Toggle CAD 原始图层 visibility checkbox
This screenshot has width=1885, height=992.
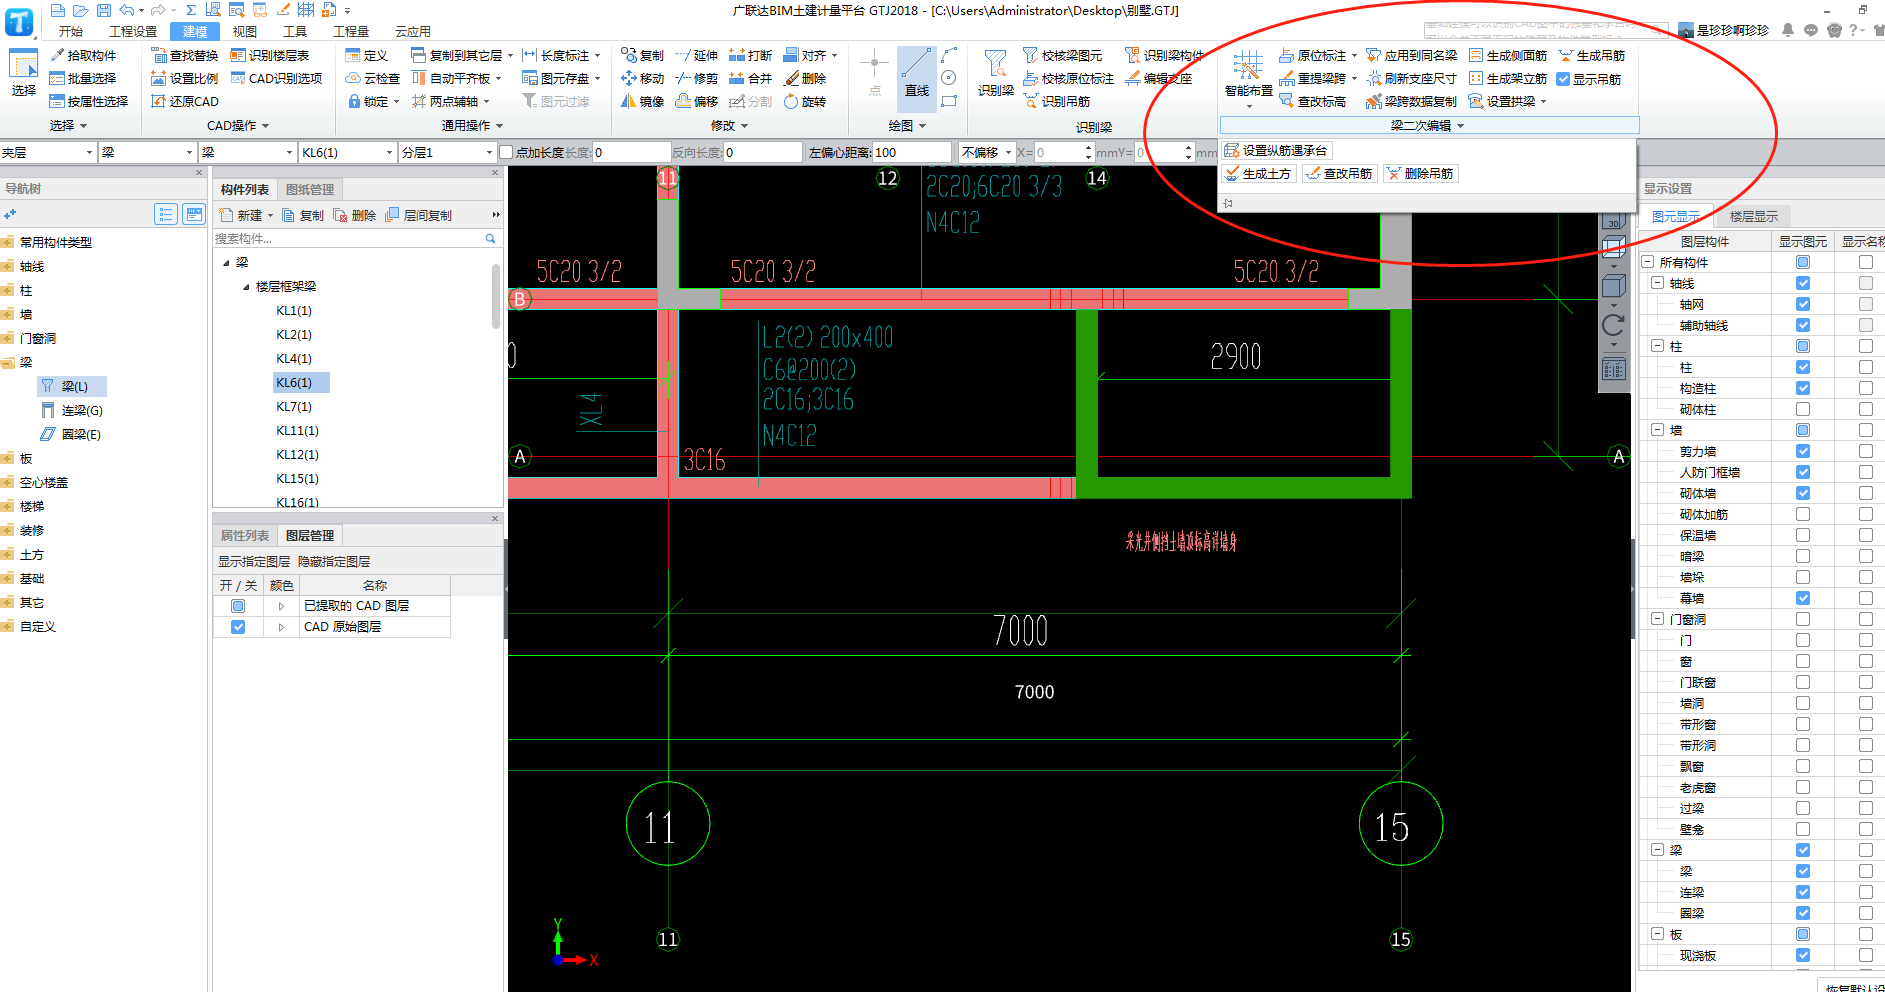point(238,627)
